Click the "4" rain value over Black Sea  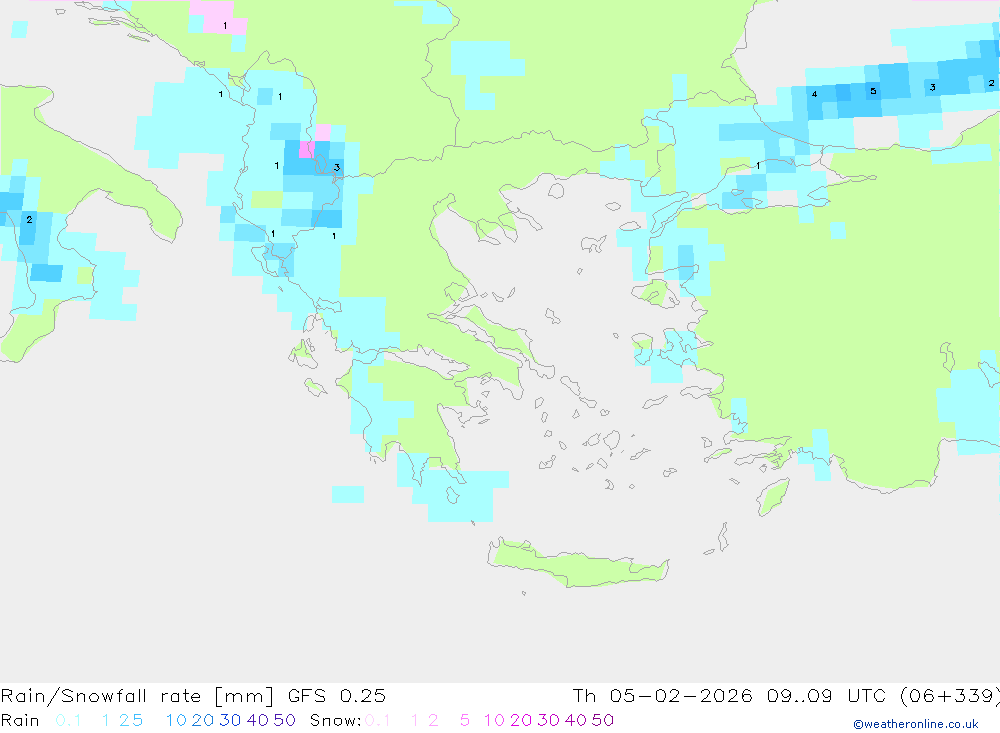pyautogui.click(x=814, y=94)
